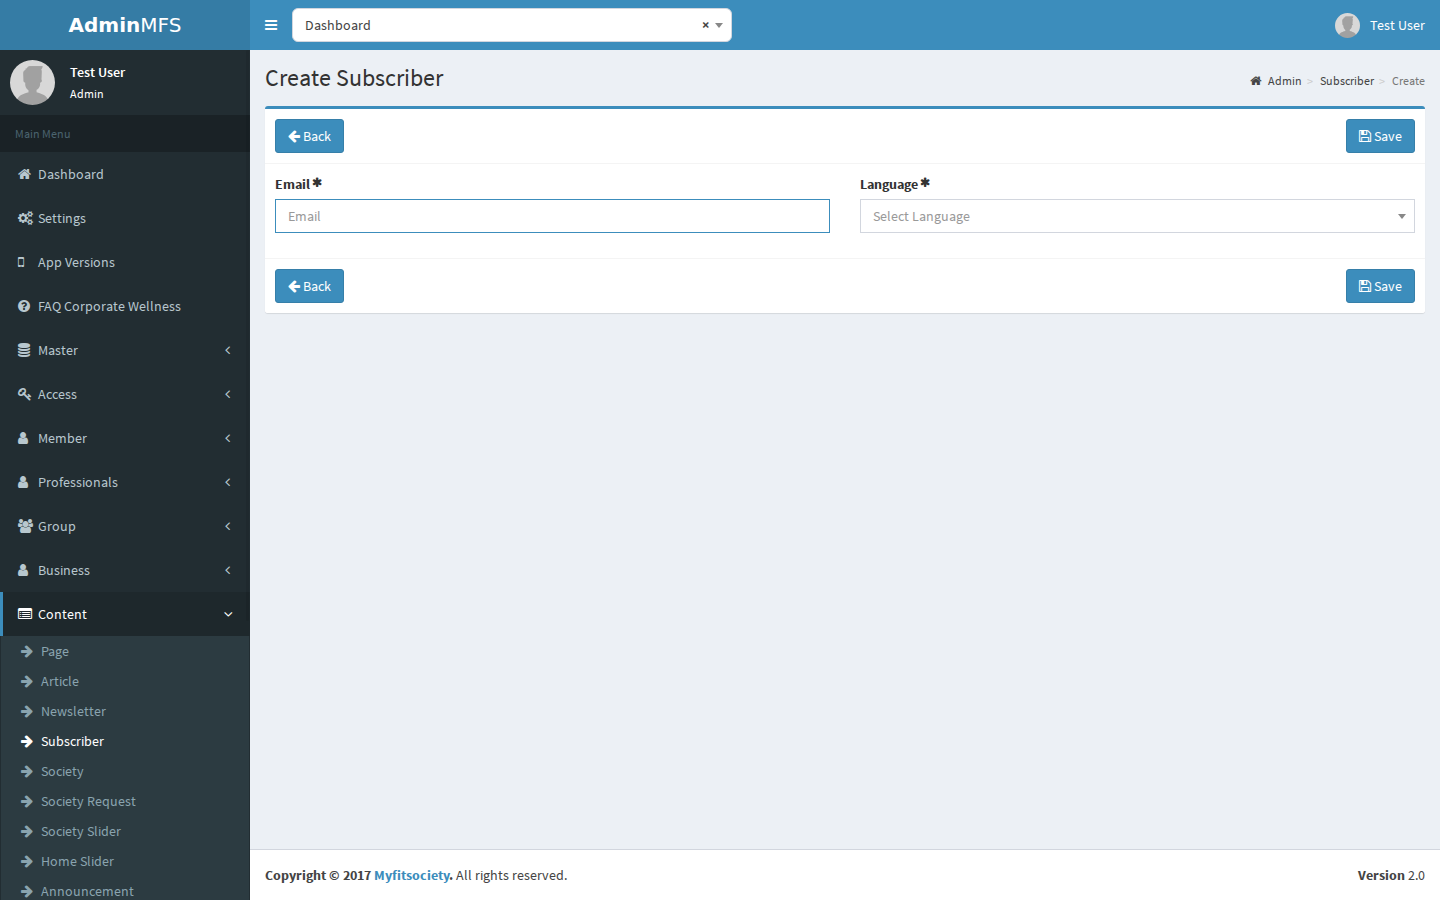Click the user avatar in top bar
The width and height of the screenshot is (1440, 900).
(1347, 25)
